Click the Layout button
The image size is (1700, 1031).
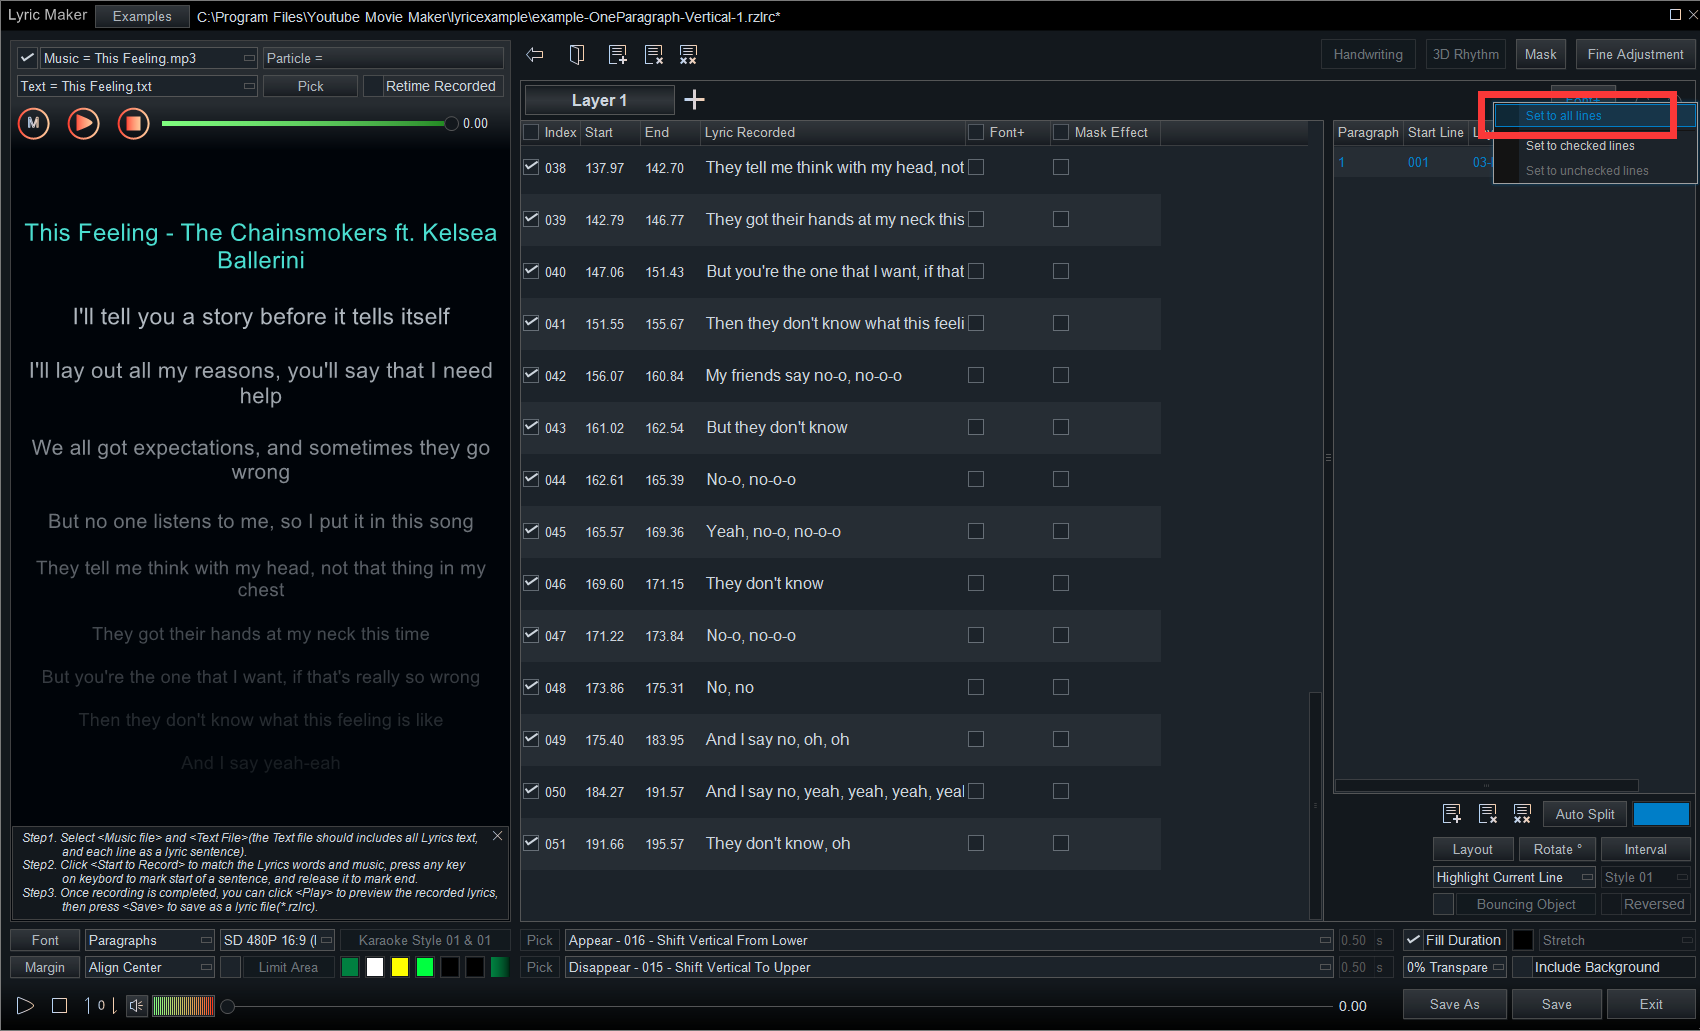1472,849
